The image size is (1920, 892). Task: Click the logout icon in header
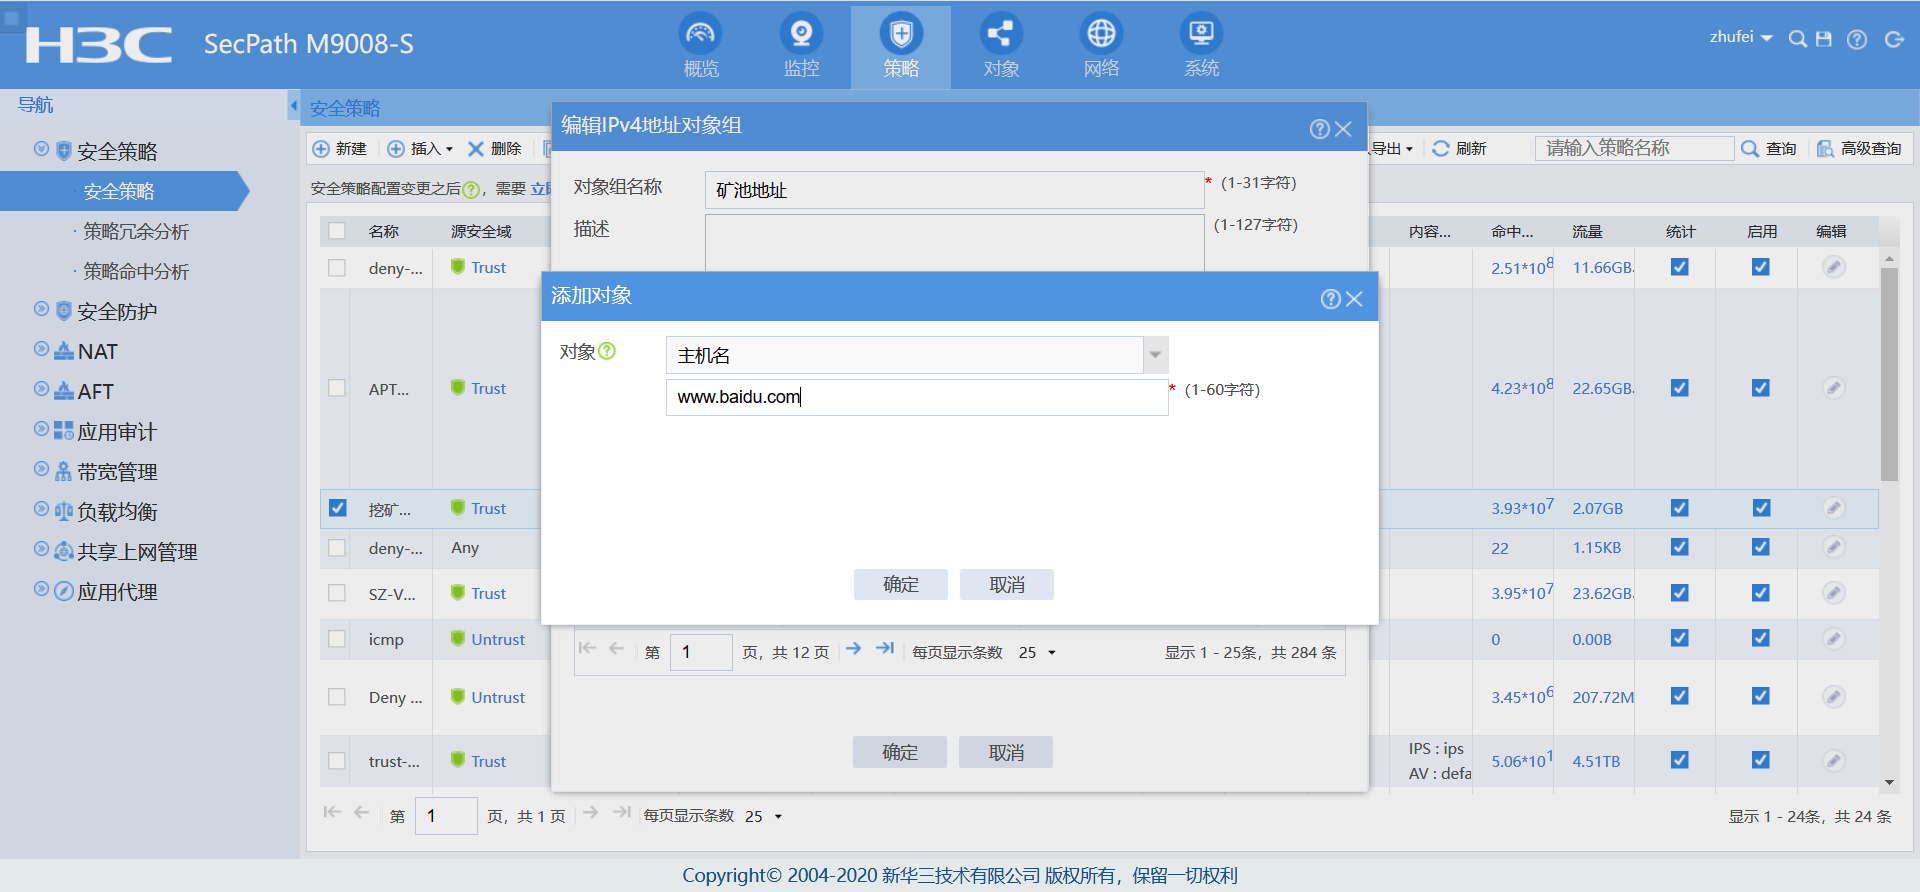1894,39
